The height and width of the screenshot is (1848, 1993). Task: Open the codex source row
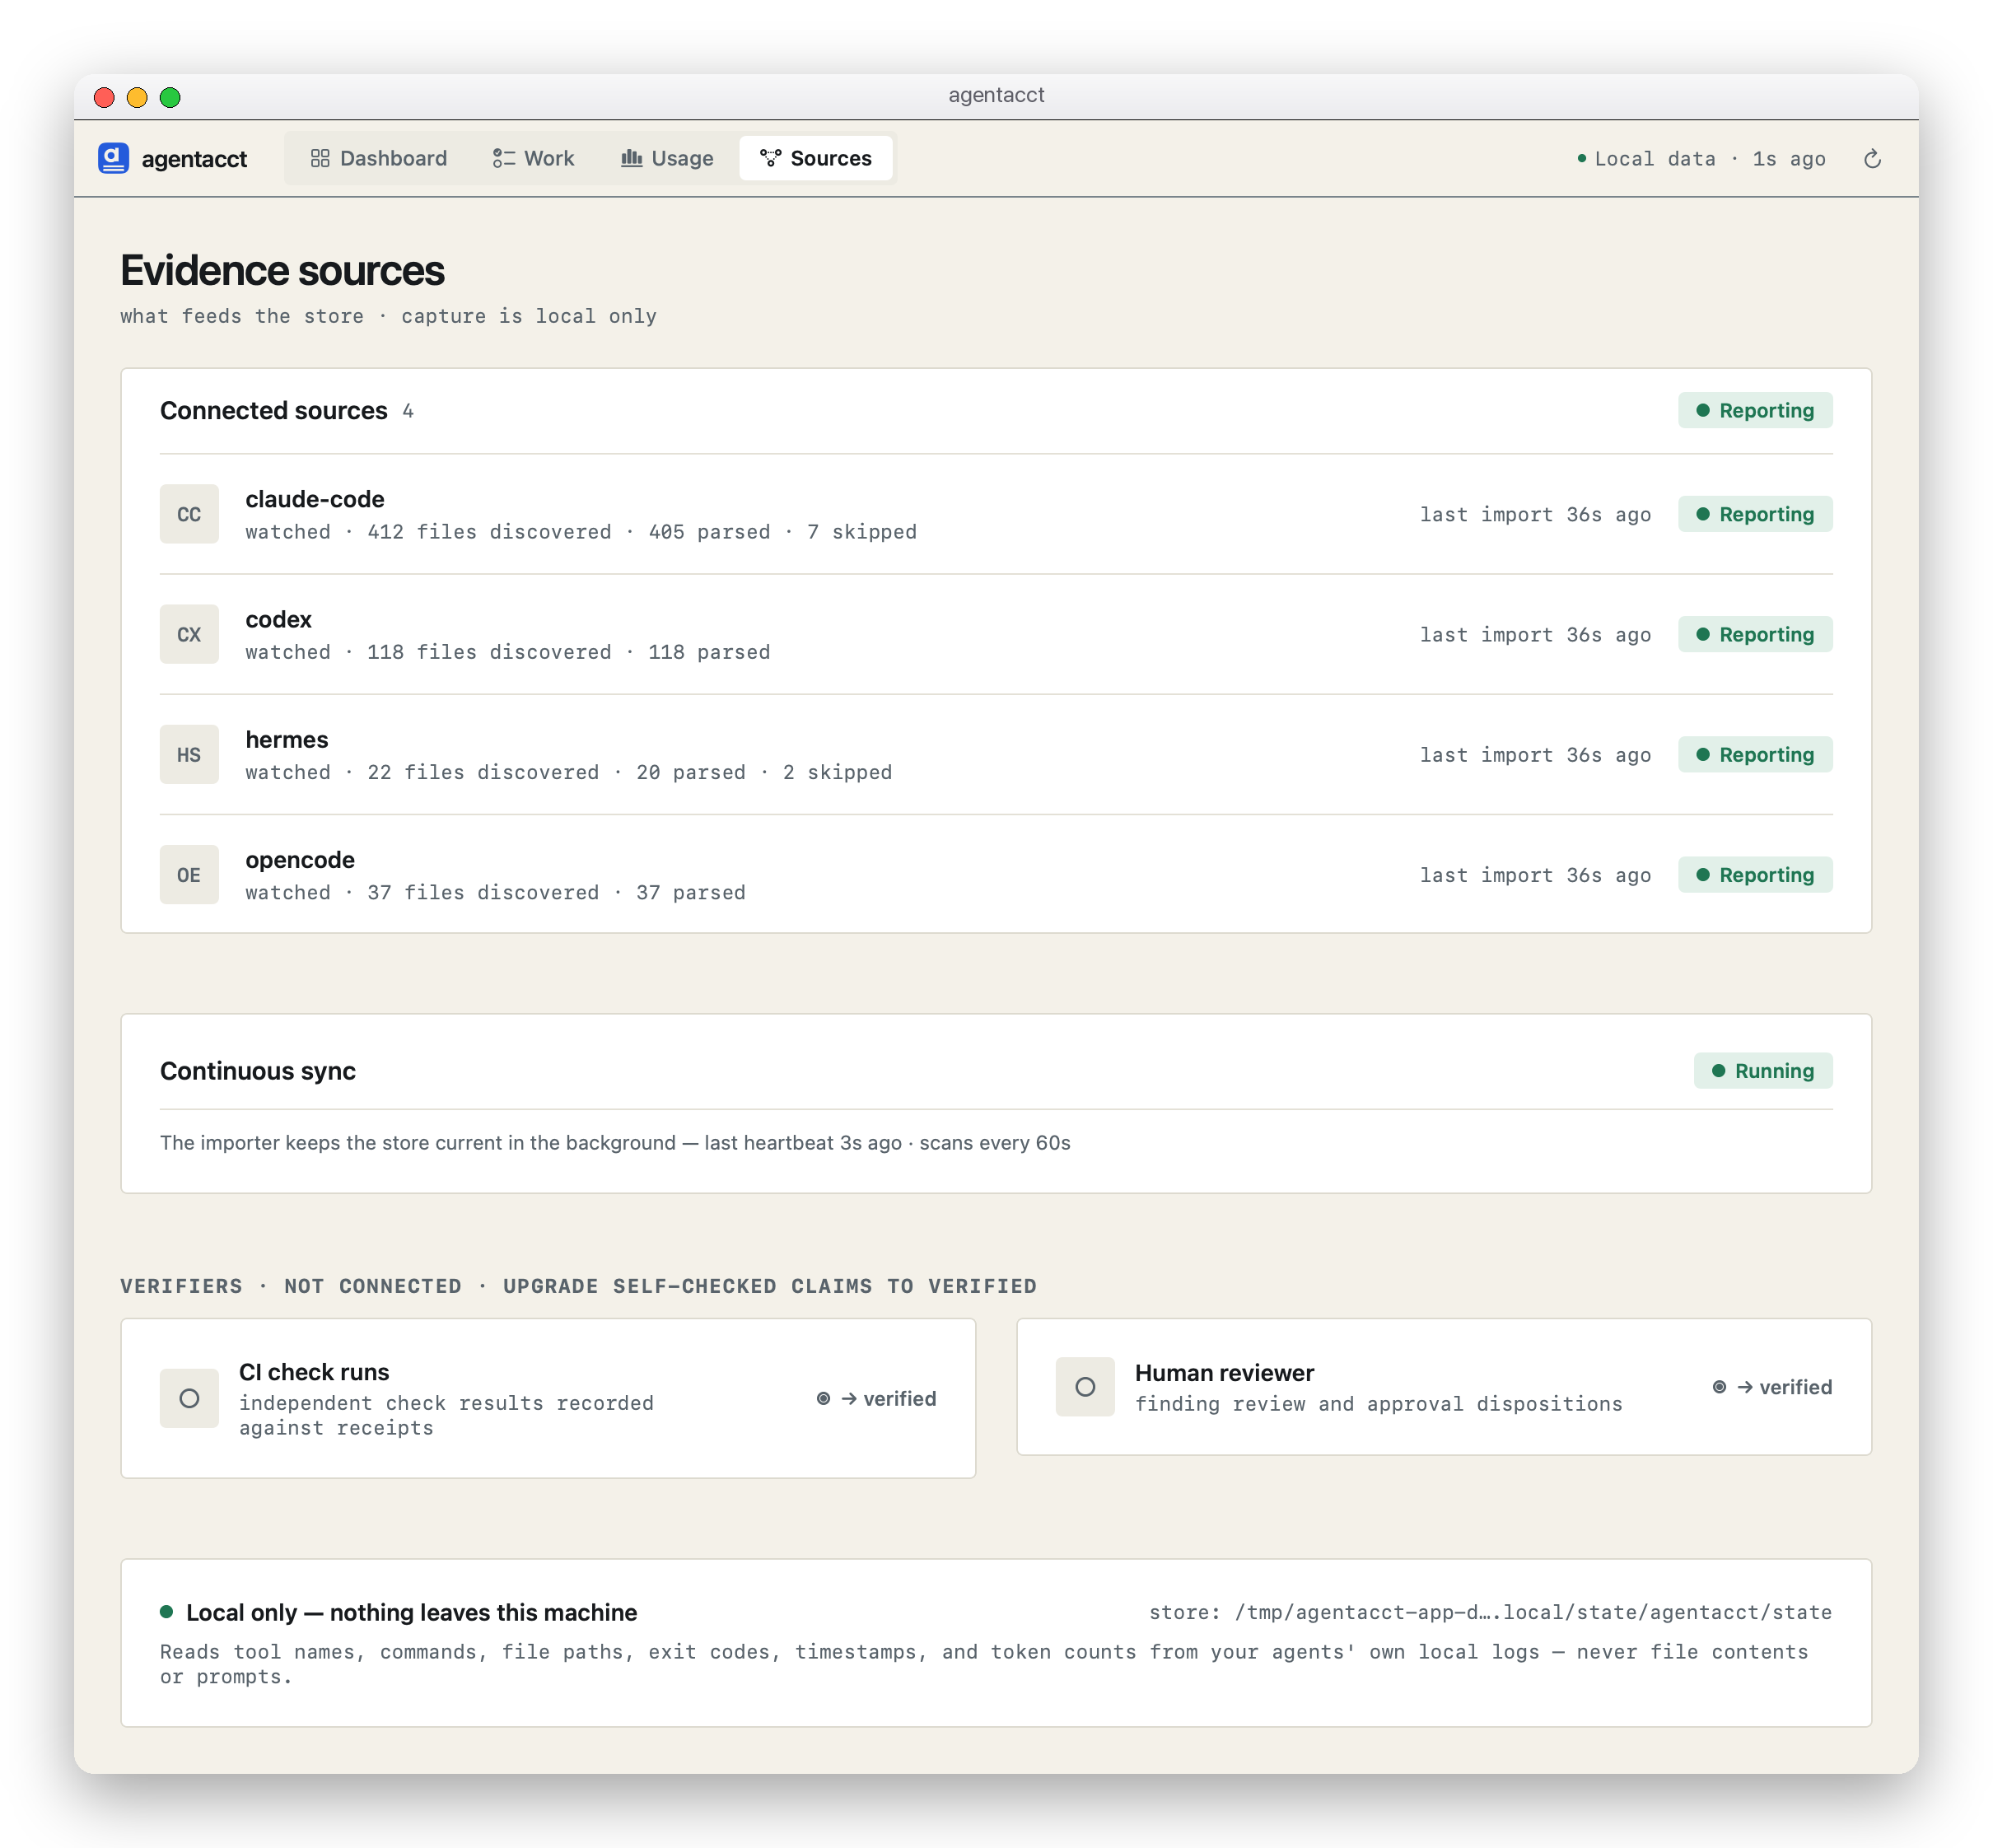pyautogui.click(x=996, y=634)
